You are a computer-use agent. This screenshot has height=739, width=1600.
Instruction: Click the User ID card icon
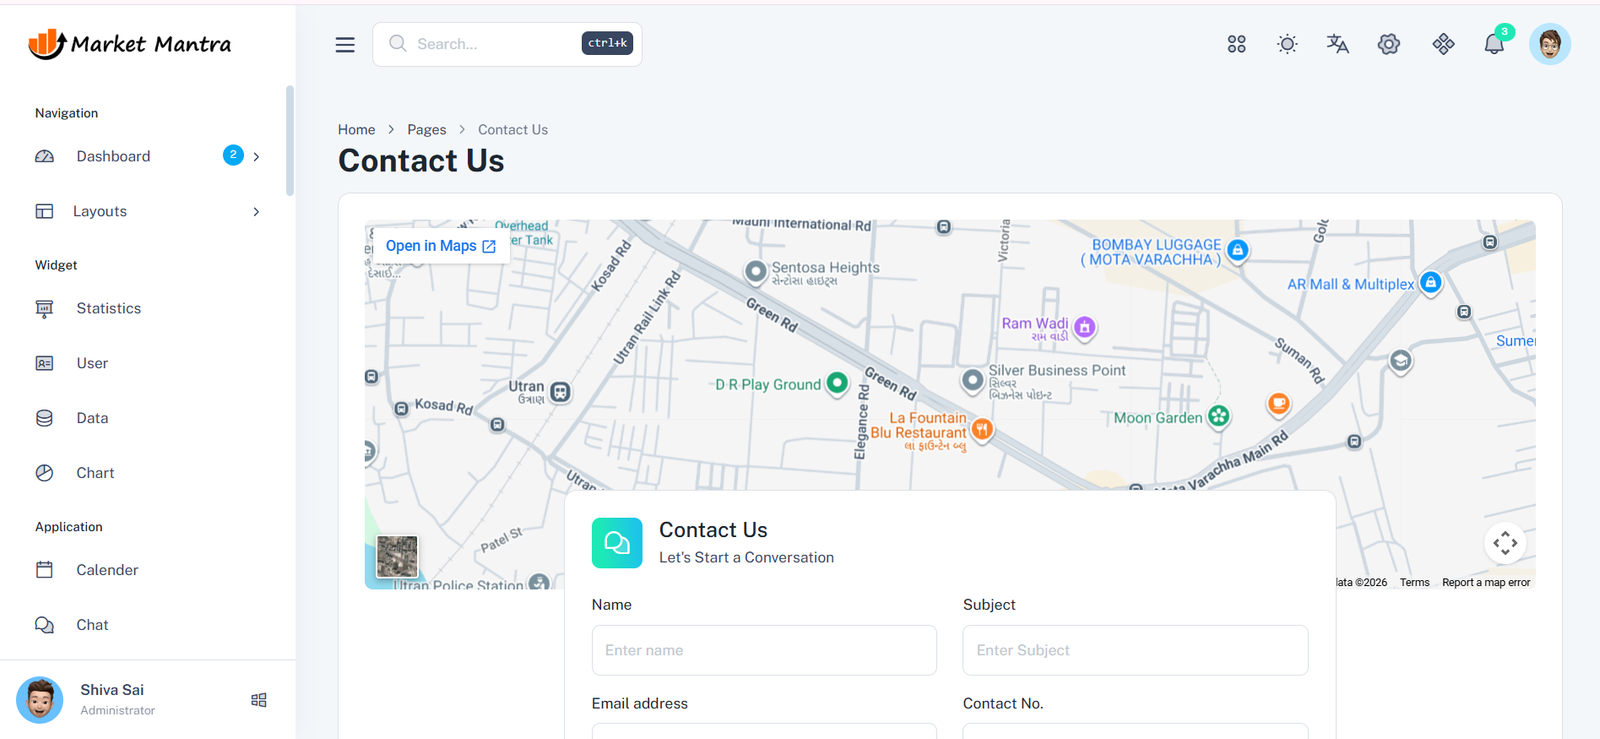[44, 363]
